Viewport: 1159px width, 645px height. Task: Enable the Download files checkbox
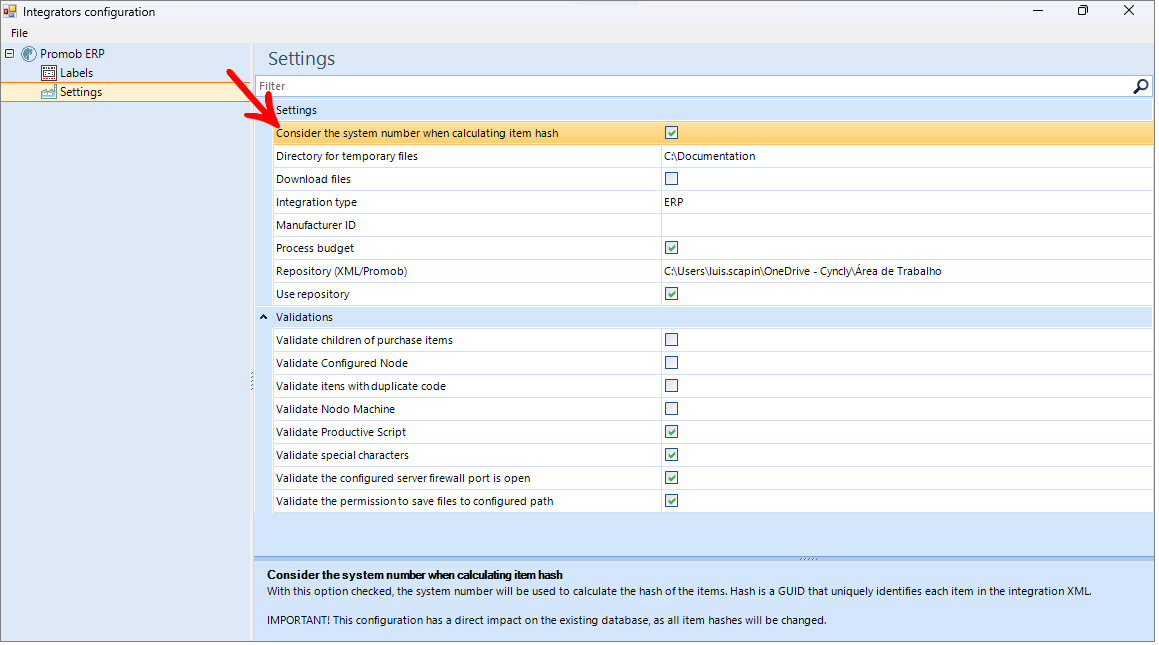click(671, 179)
